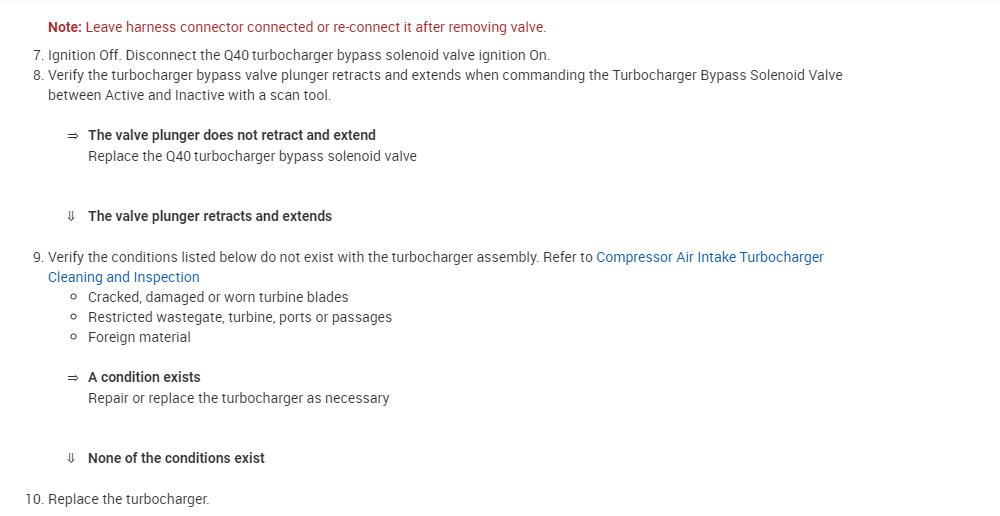Click step 8 "Verify the turbocharger bypass valve" text
1000x516 pixels.
[x=445, y=75]
